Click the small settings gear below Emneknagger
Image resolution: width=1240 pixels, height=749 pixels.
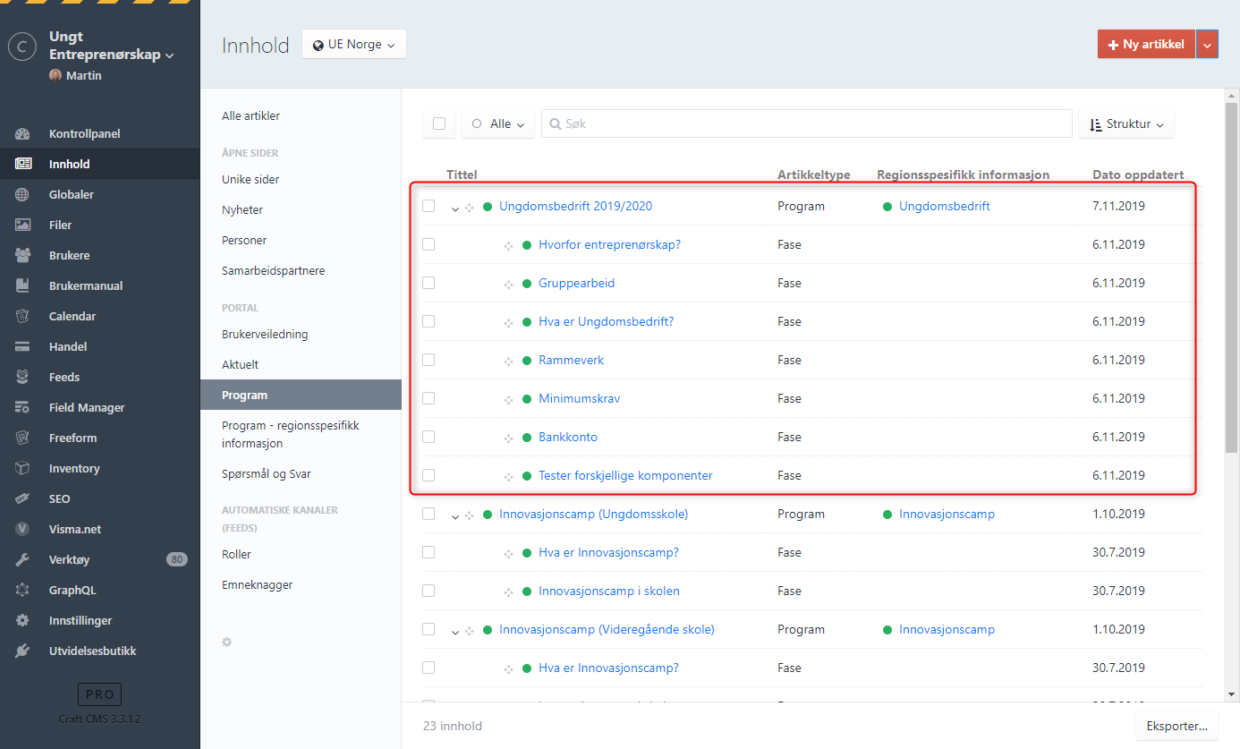click(227, 642)
